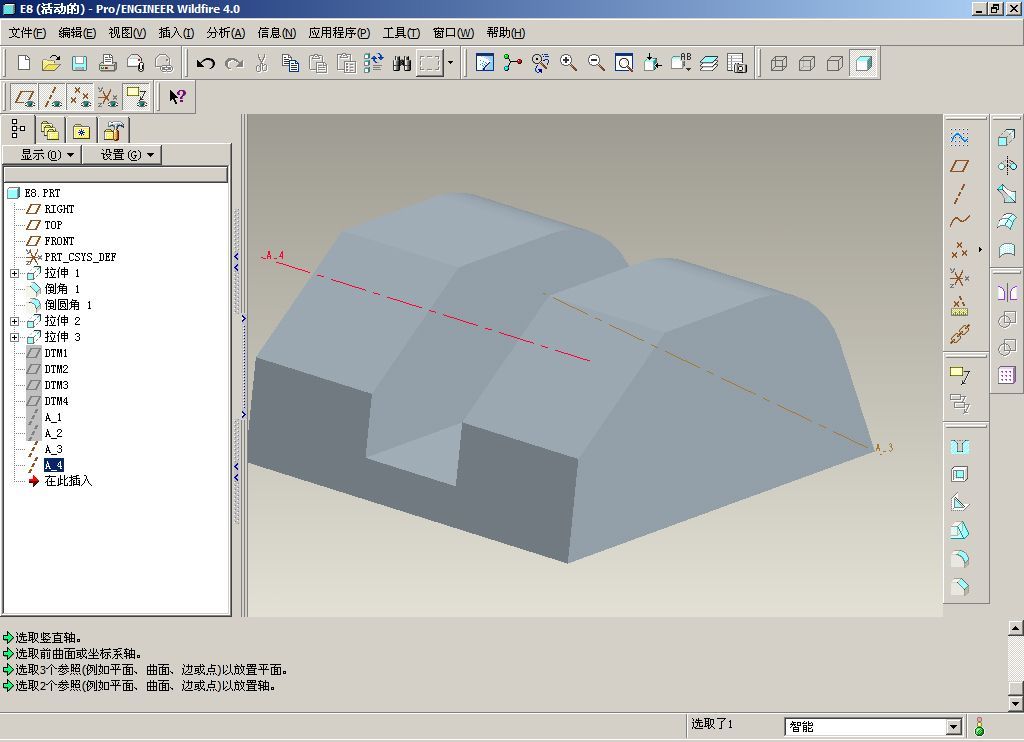Select the extrude tool in far-right toolbar

click(x=1006, y=138)
